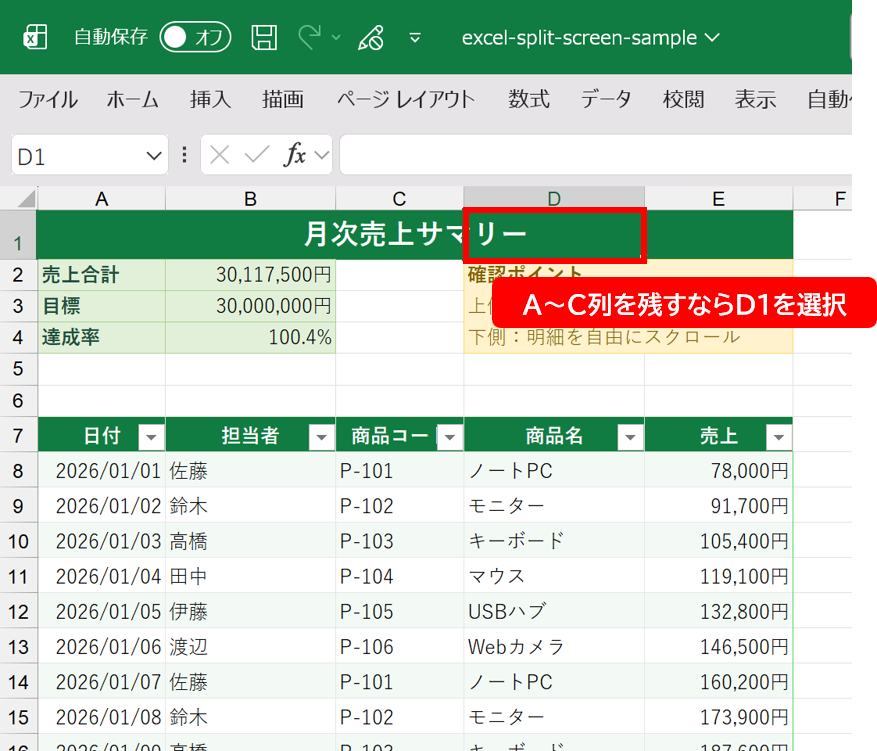The width and height of the screenshot is (877, 751).
Task: Switch to the 描画 tab
Action: (283, 100)
